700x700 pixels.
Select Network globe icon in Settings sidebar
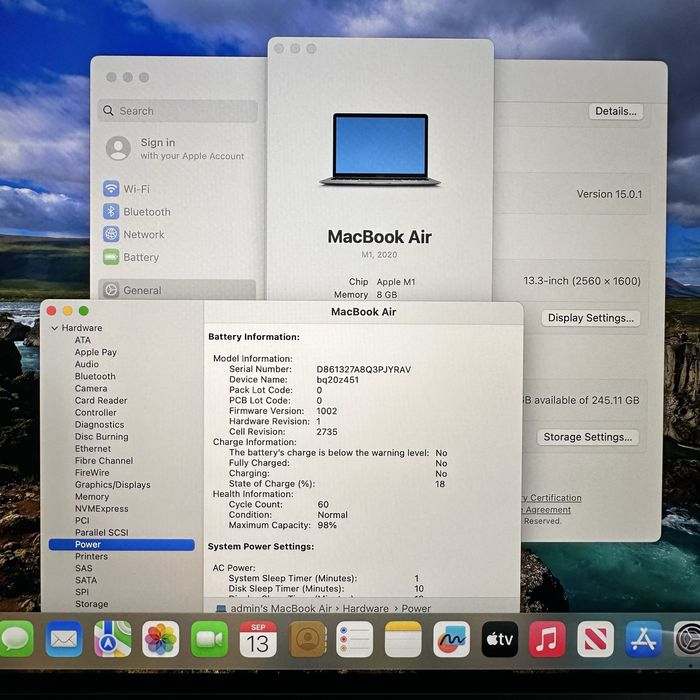pyautogui.click(x=111, y=234)
